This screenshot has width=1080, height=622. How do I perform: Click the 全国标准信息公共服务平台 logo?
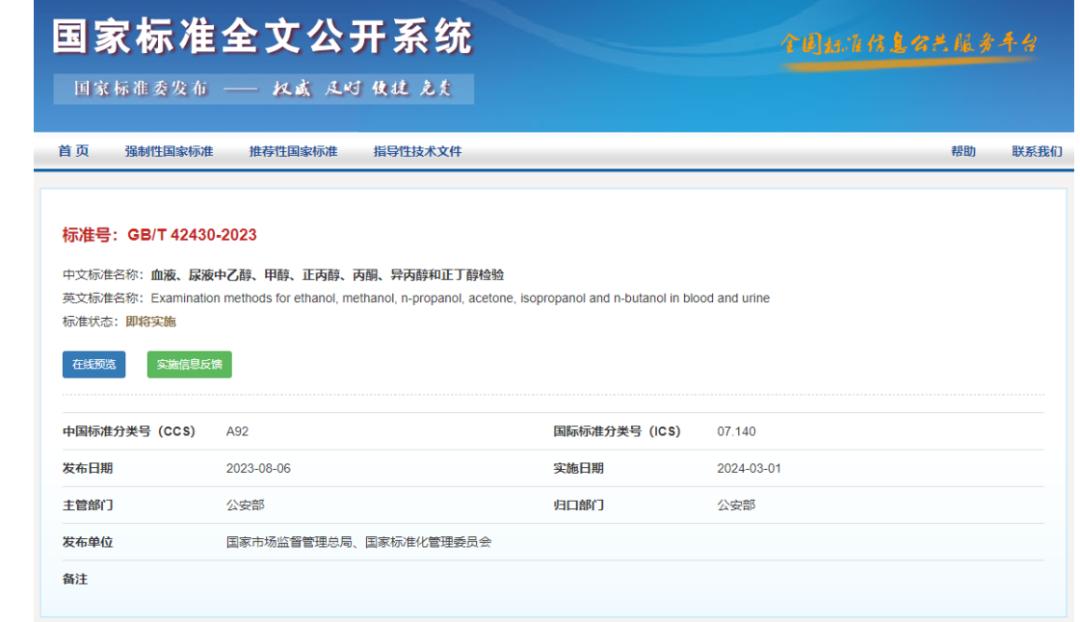click(908, 45)
